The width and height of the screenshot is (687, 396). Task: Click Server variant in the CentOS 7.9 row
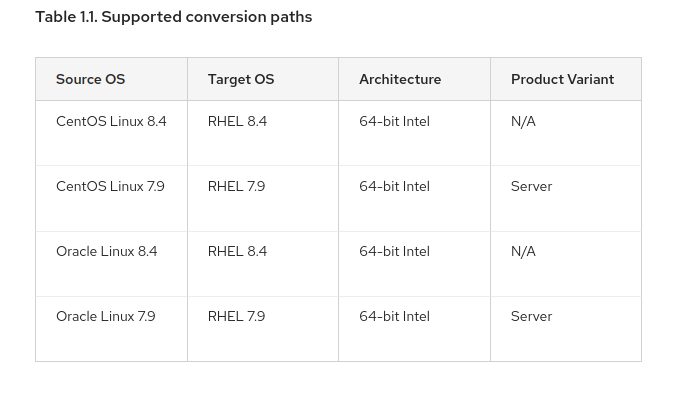pyautogui.click(x=531, y=186)
